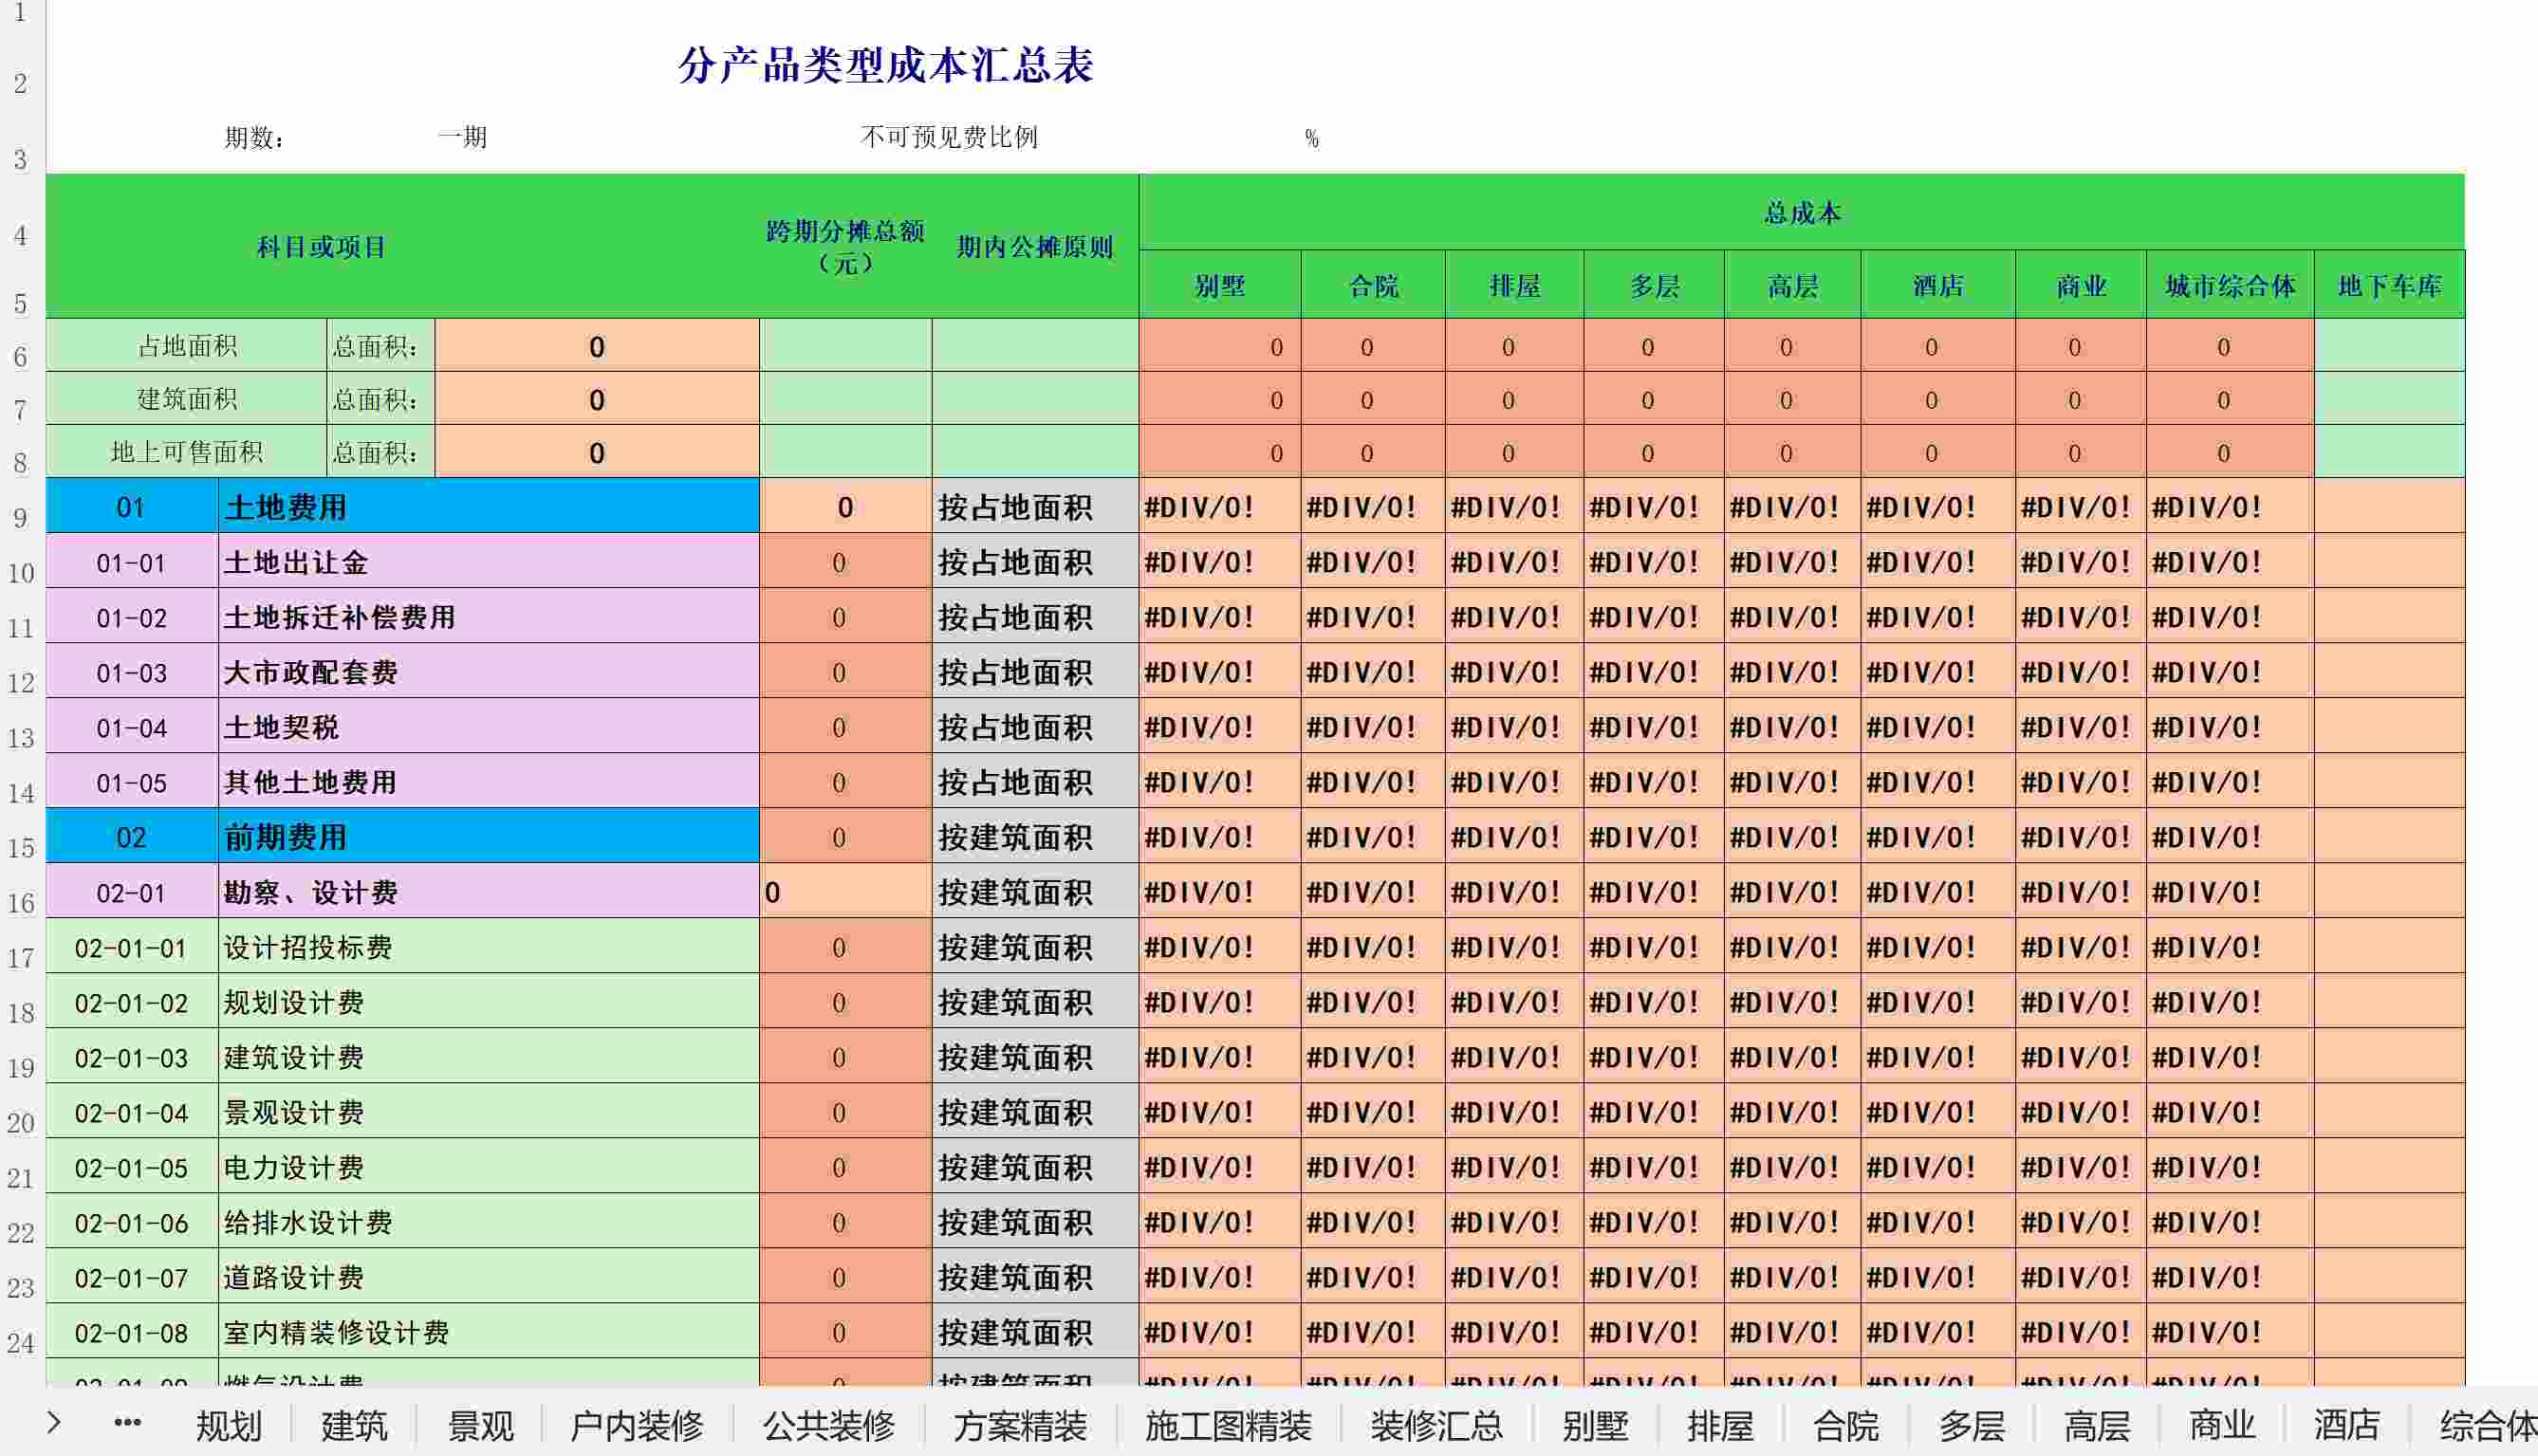Select the 土地契税 cell
This screenshot has height=1456, width=2538.
coord(489,727)
